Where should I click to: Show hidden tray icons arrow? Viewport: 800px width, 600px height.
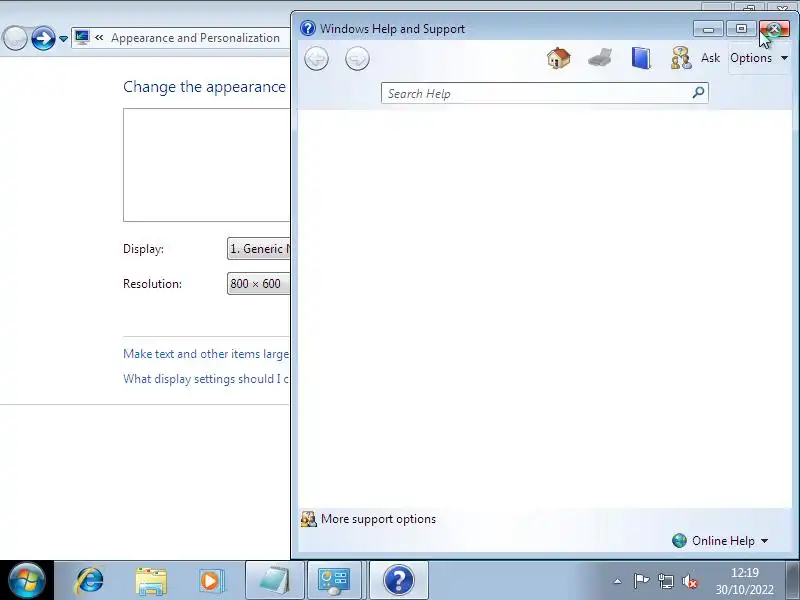(617, 581)
